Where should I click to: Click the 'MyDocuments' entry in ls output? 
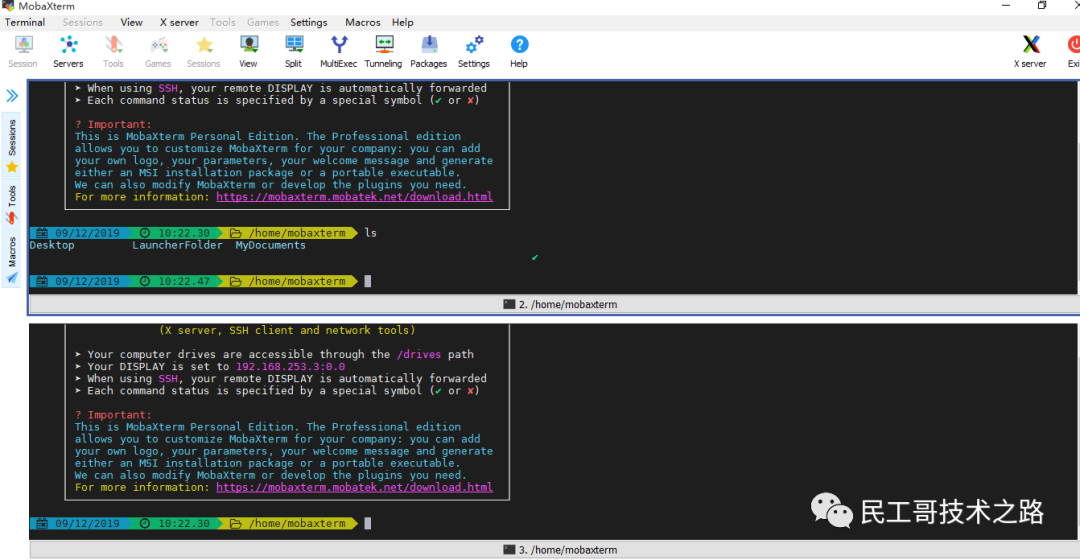tap(271, 245)
